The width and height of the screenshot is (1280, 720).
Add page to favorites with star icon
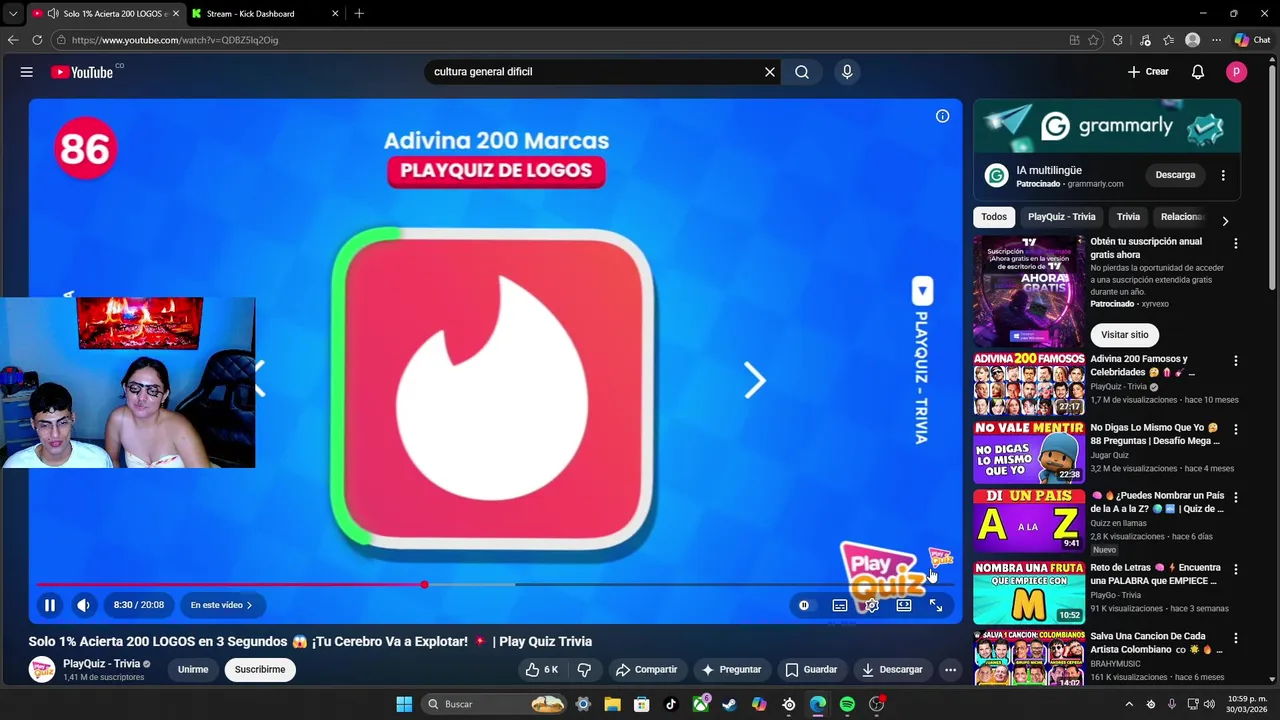coord(1093,40)
